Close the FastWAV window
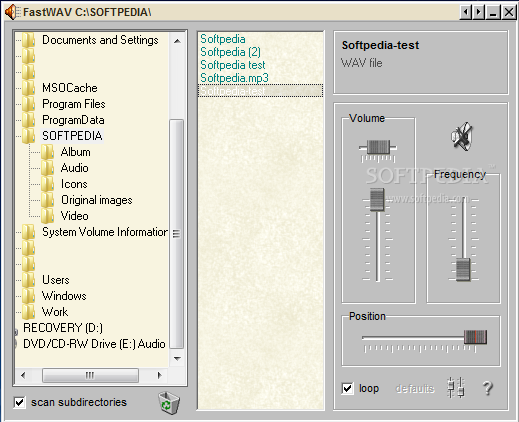The width and height of the screenshot is (519, 422). 509,12
